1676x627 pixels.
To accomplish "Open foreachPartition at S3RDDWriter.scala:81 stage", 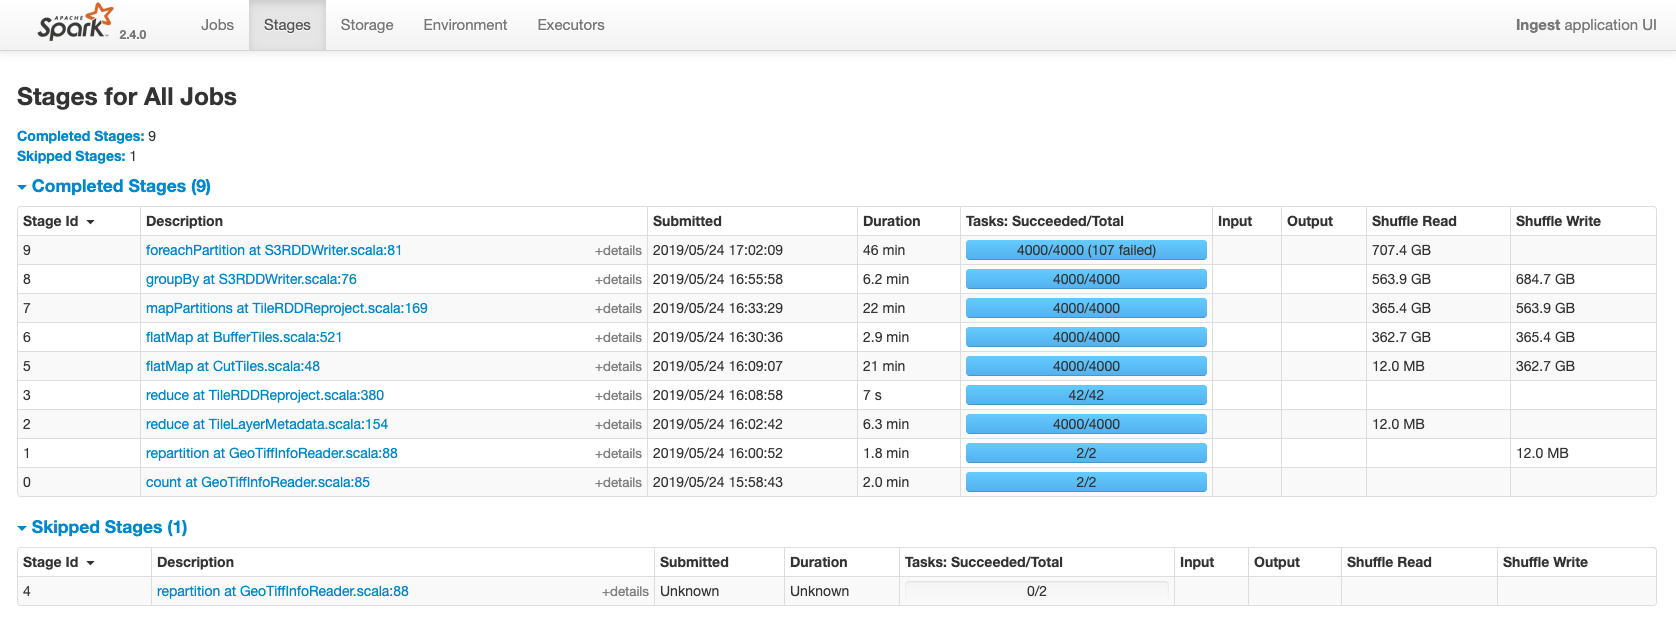I will tap(274, 250).
